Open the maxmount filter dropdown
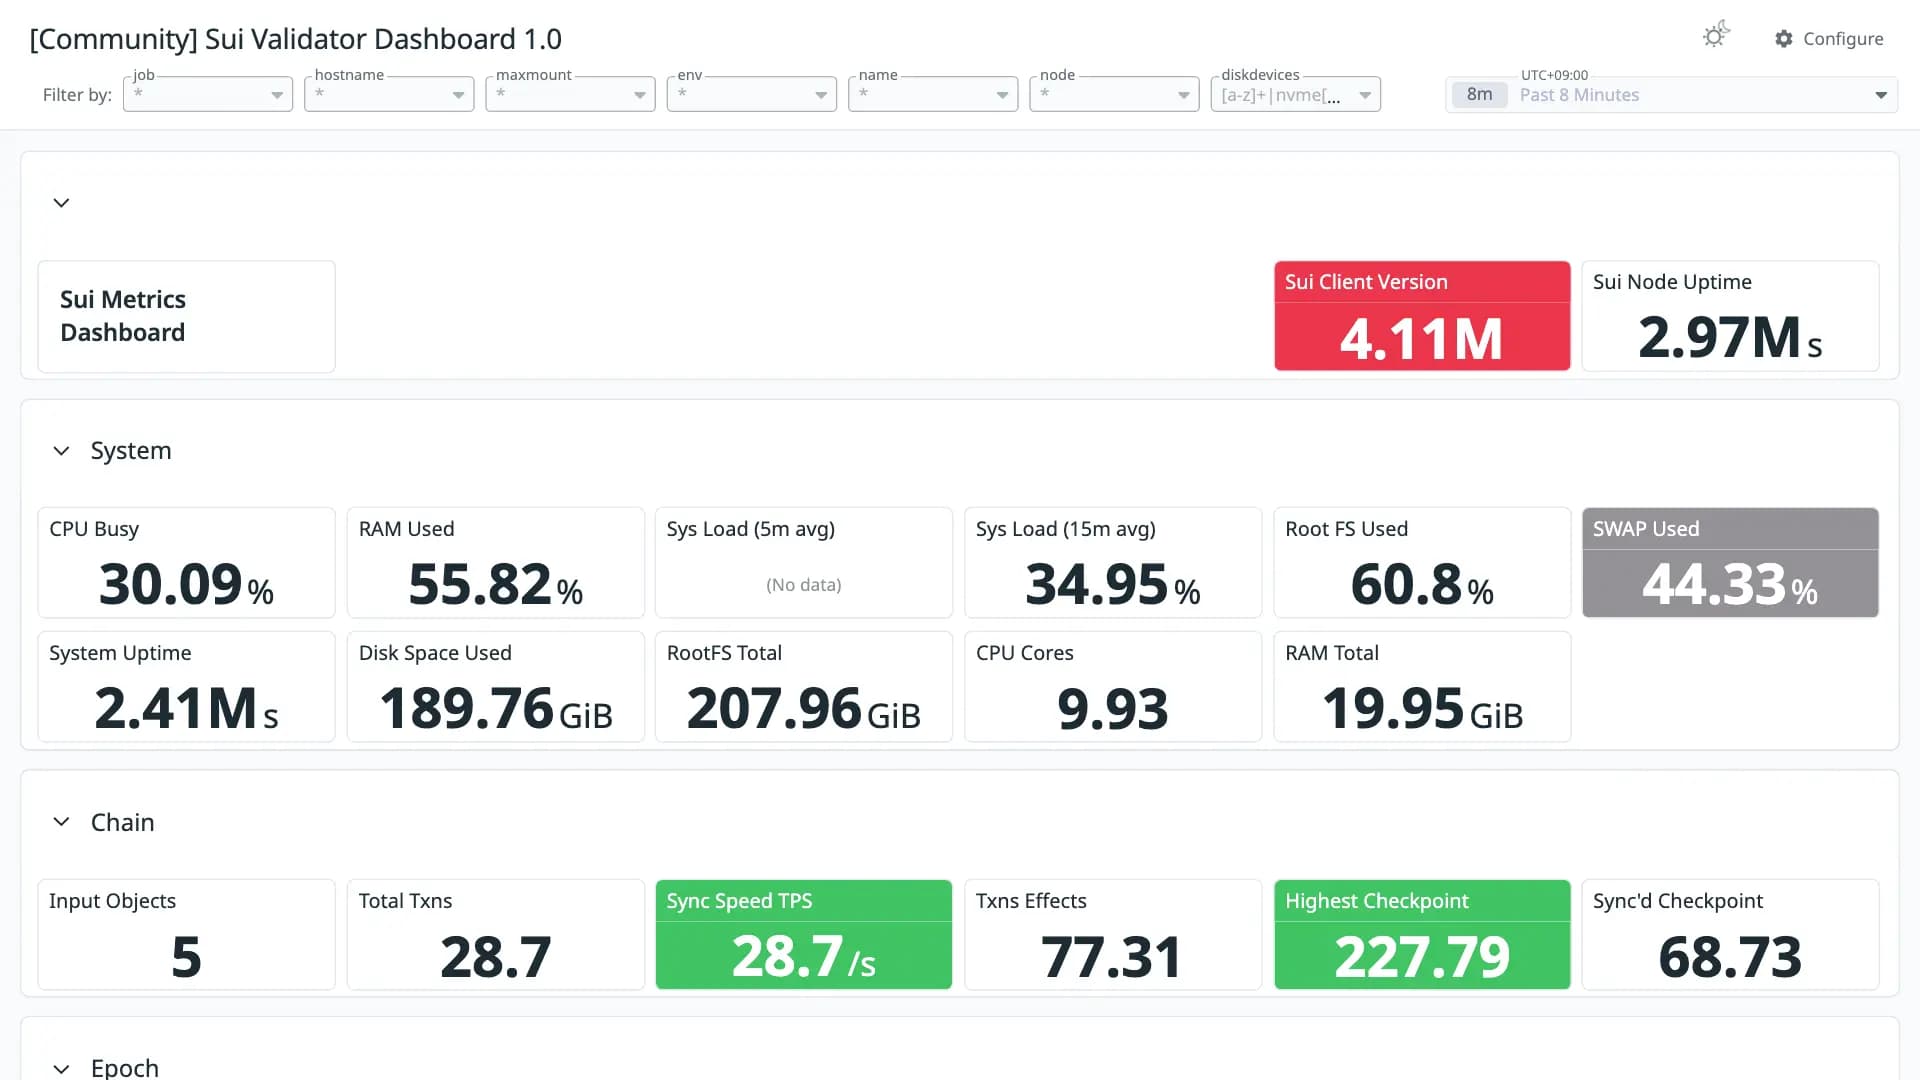 click(570, 95)
